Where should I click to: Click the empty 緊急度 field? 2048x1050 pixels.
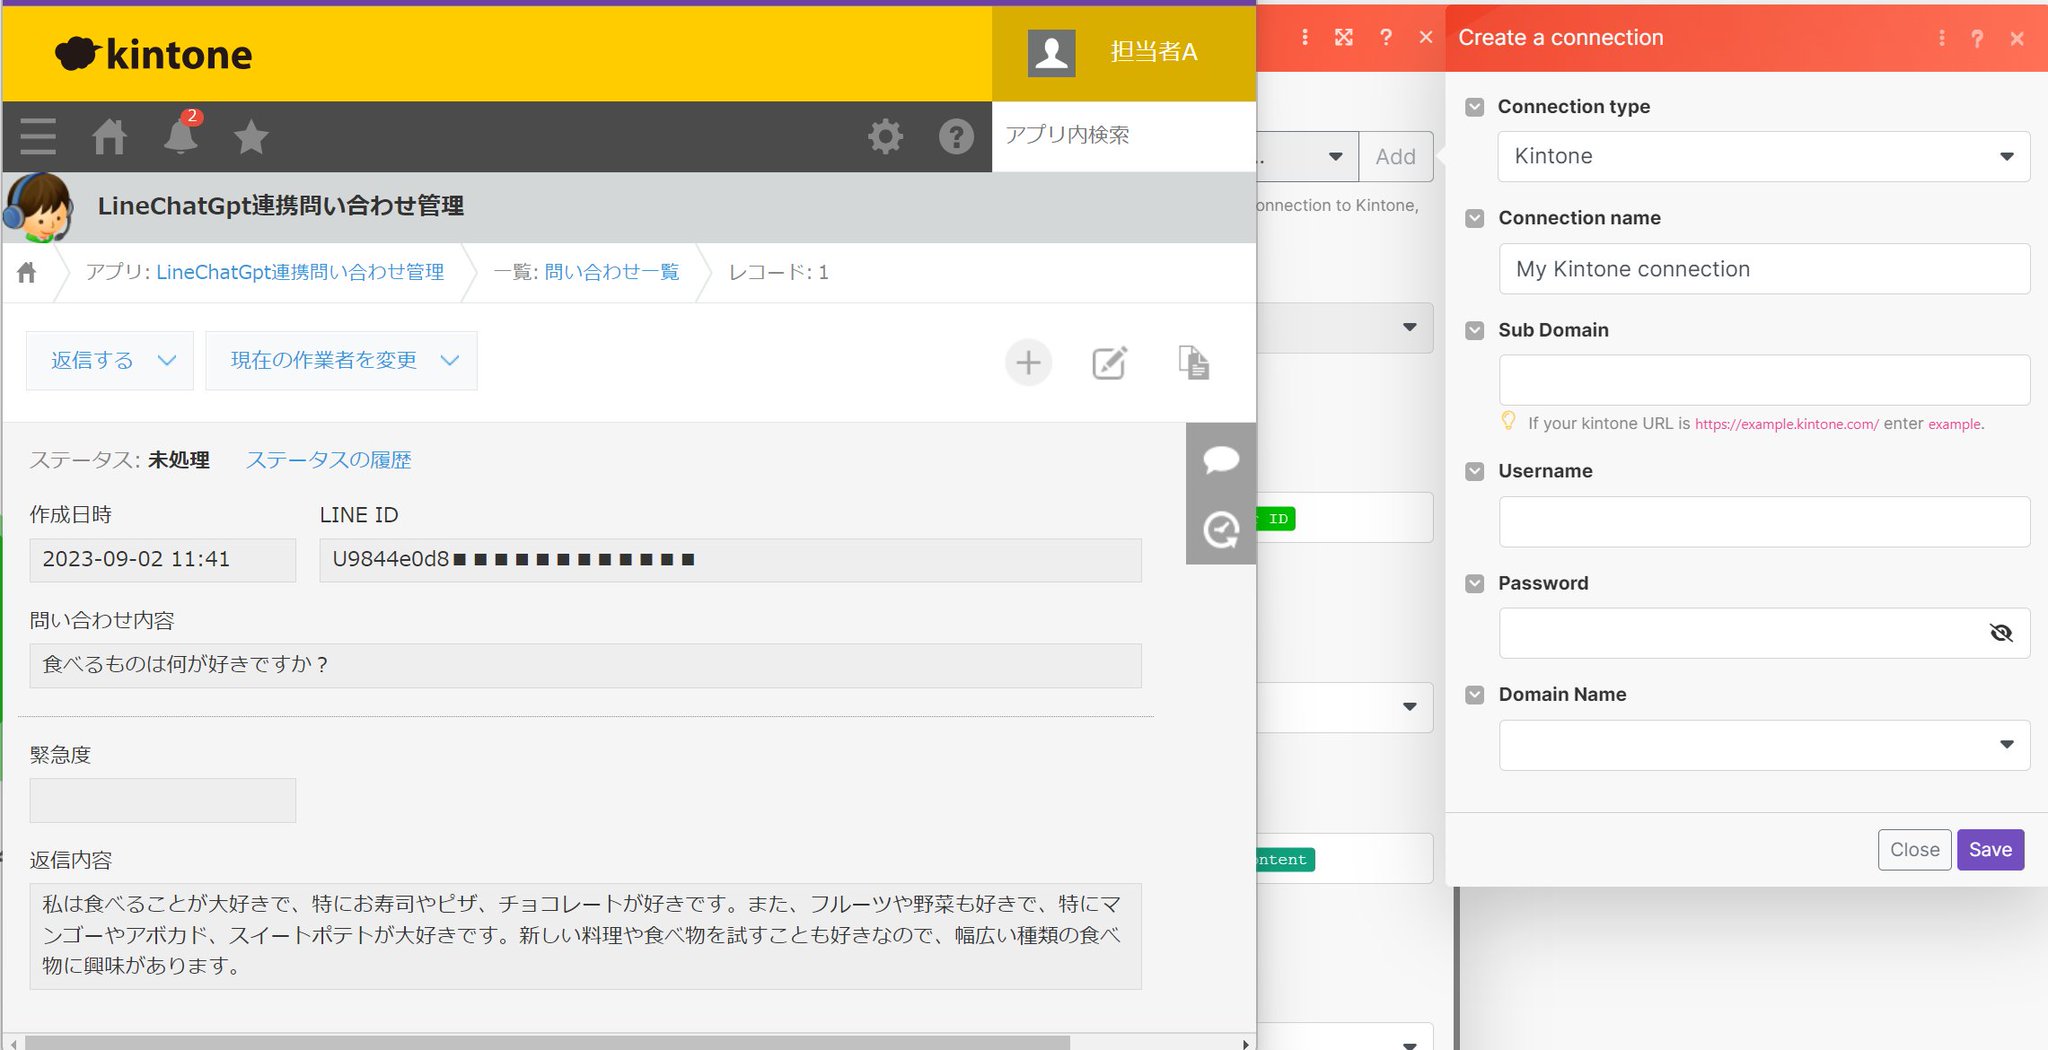click(x=163, y=800)
